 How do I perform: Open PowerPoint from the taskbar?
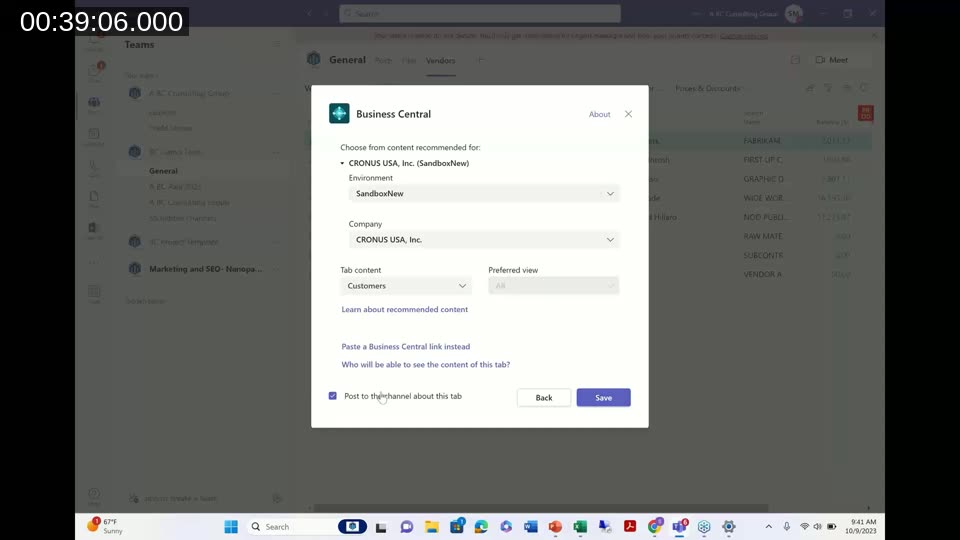point(555,527)
